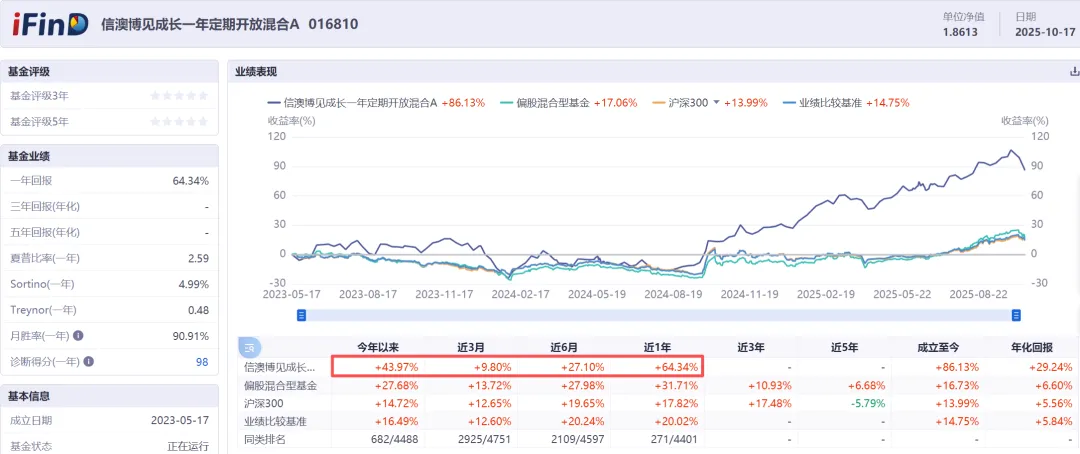1080x454 pixels.
Task: Click the 一年回报 value 64.34%
Action: pyautogui.click(x=191, y=181)
